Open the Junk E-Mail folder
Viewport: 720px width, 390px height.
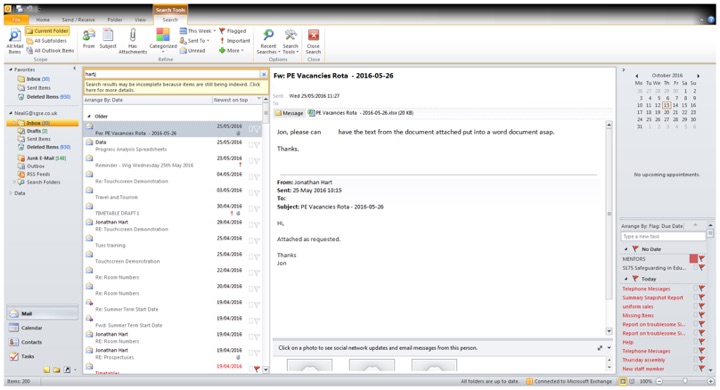click(41, 158)
